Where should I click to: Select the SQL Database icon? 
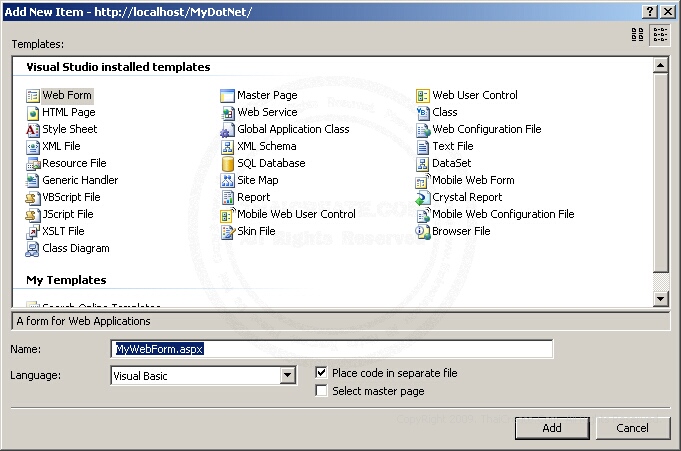point(227,163)
